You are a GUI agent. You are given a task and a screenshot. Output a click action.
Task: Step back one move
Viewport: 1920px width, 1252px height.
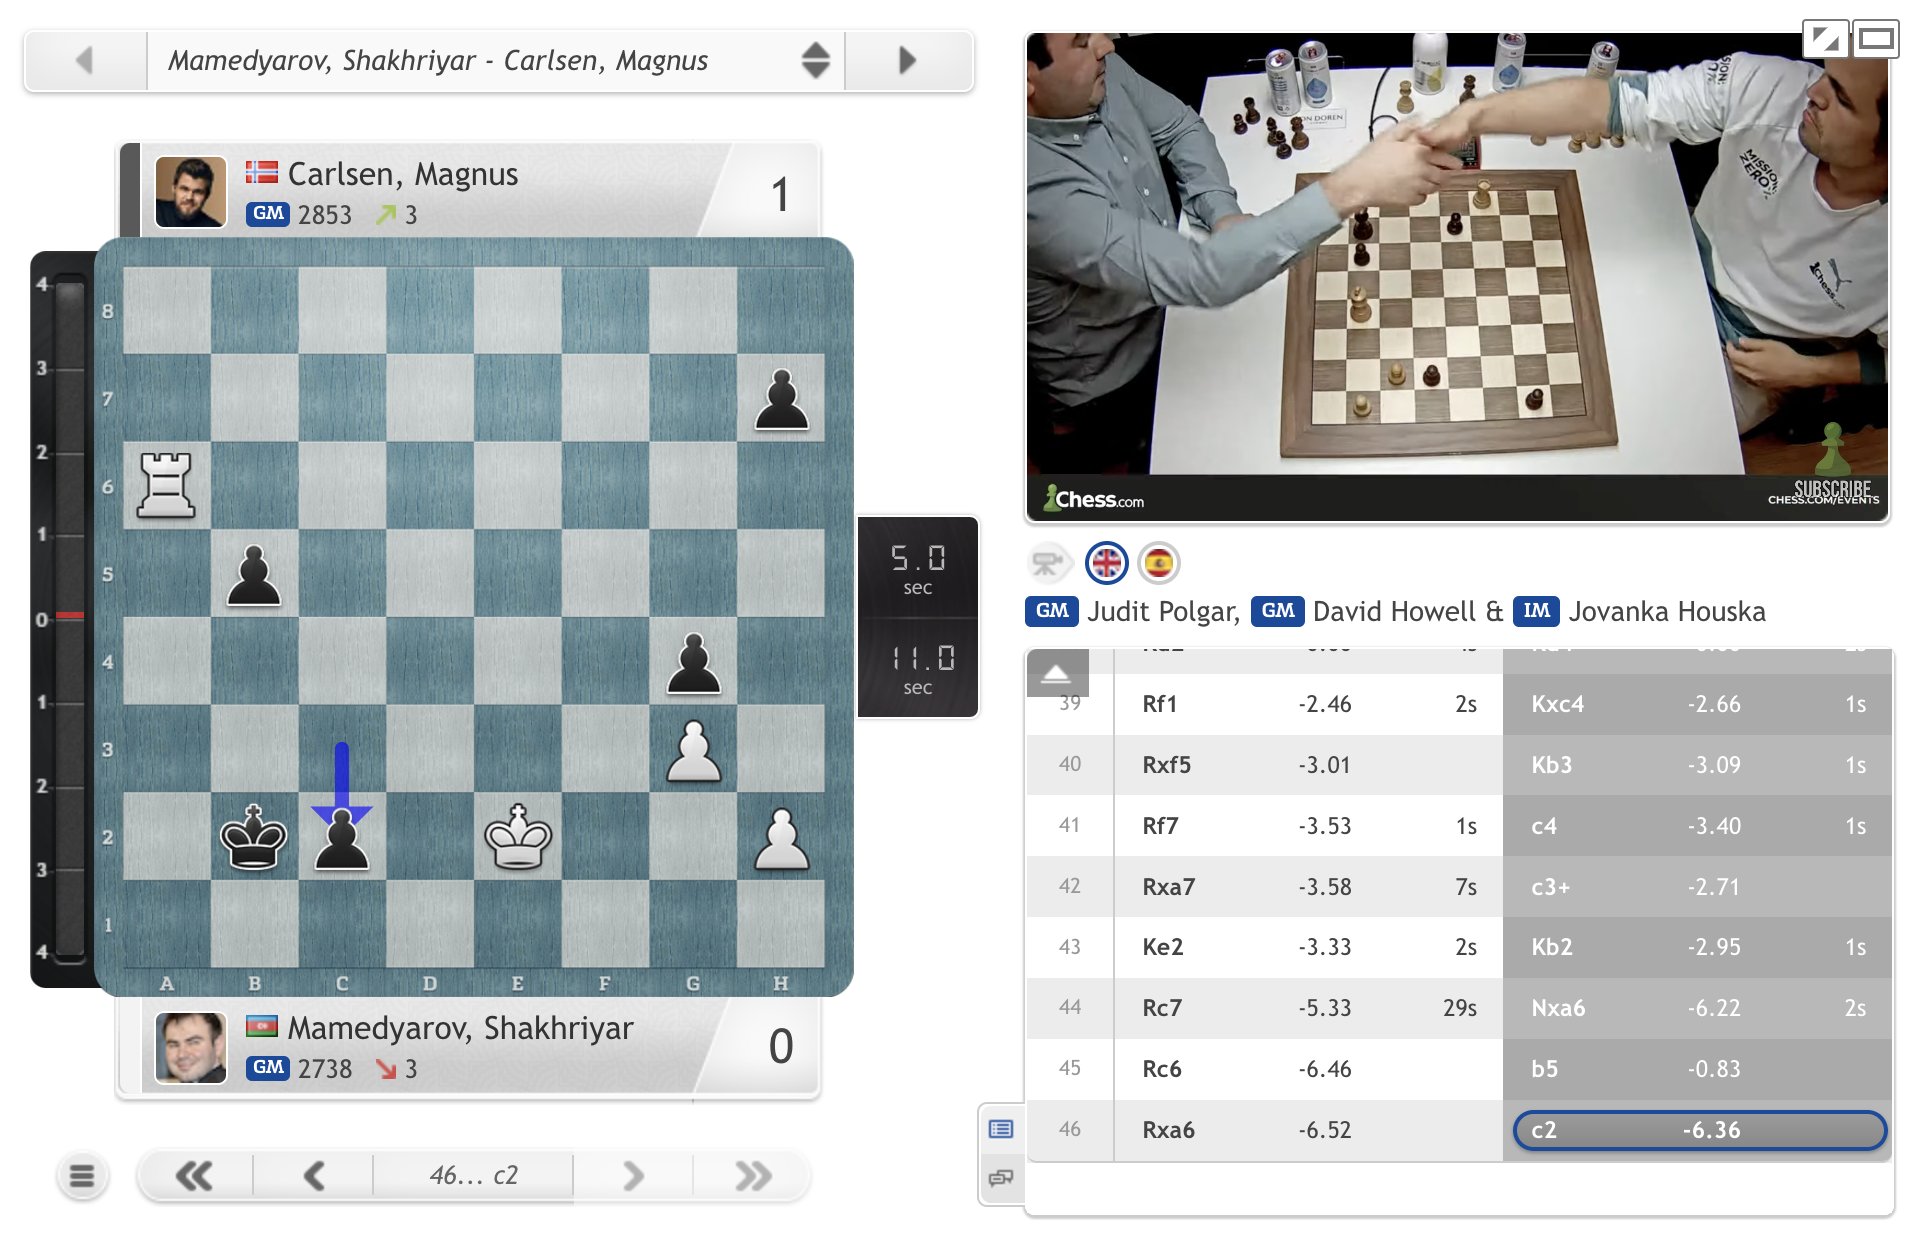(314, 1176)
